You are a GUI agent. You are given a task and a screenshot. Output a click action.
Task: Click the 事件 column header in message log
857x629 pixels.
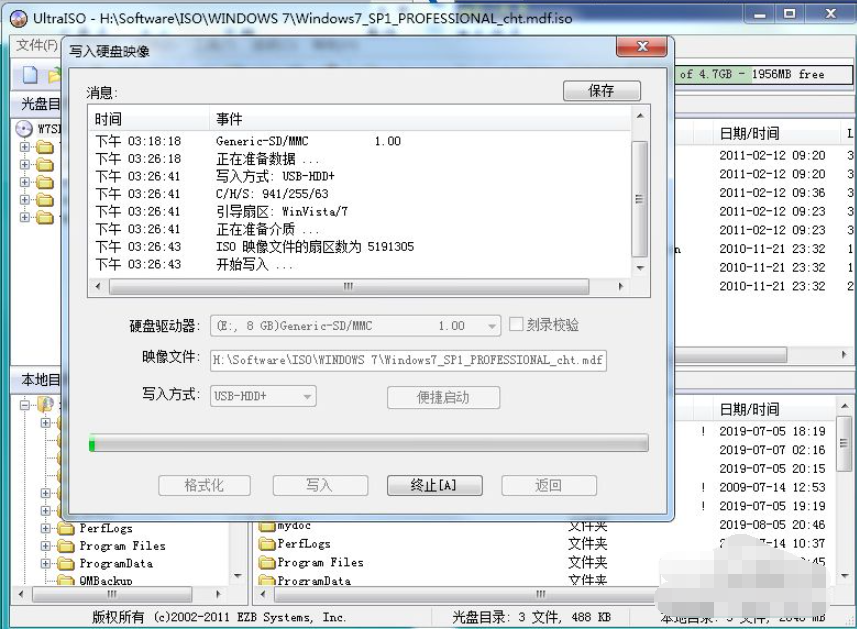click(x=229, y=119)
